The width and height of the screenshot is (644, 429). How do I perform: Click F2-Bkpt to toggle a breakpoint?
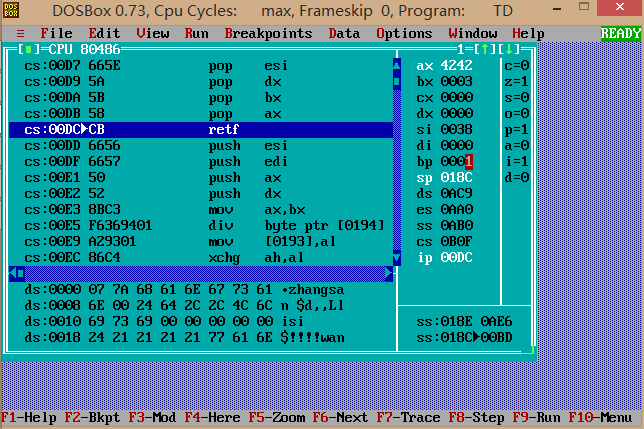click(x=92, y=418)
